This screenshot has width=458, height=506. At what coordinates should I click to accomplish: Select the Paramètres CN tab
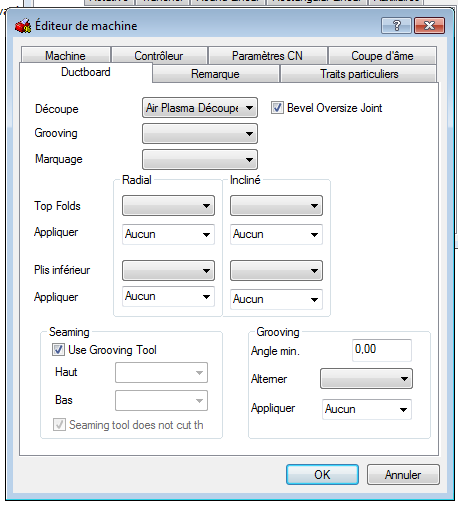pyautogui.click(x=267, y=55)
